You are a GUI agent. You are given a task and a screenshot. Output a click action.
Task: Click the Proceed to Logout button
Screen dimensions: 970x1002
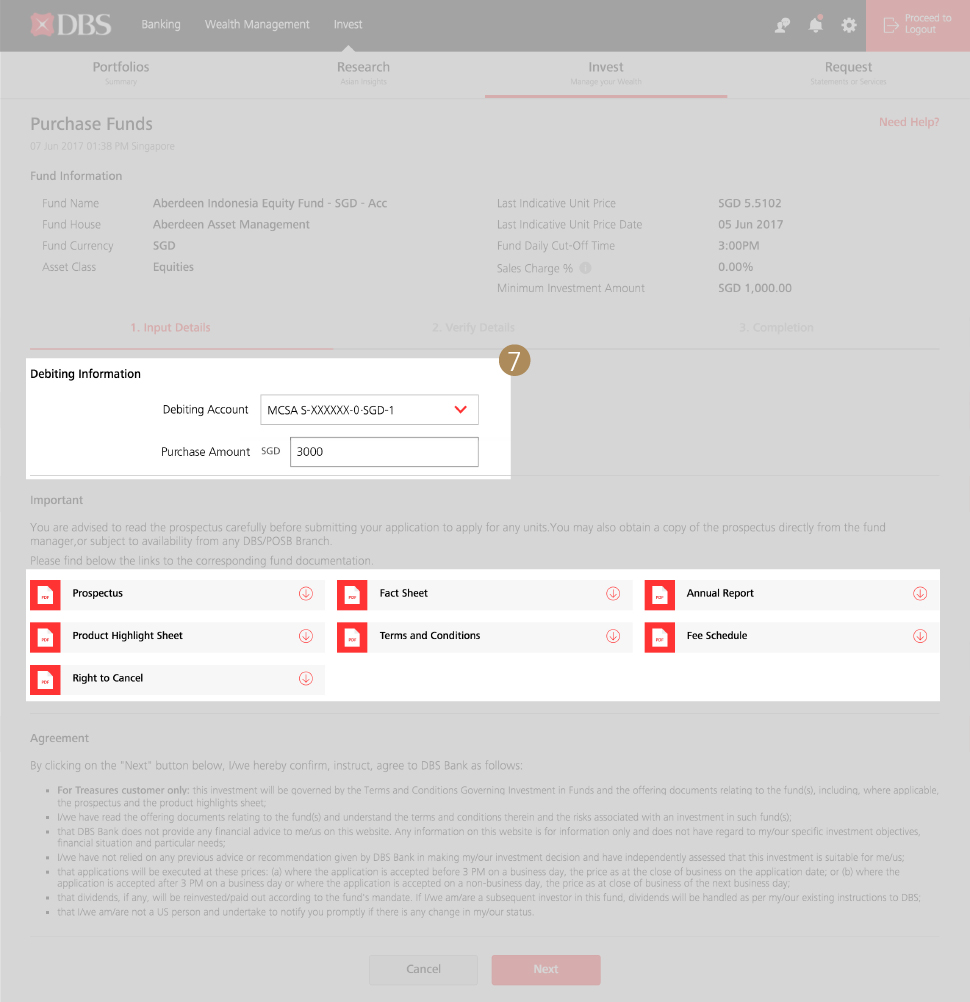918,25
